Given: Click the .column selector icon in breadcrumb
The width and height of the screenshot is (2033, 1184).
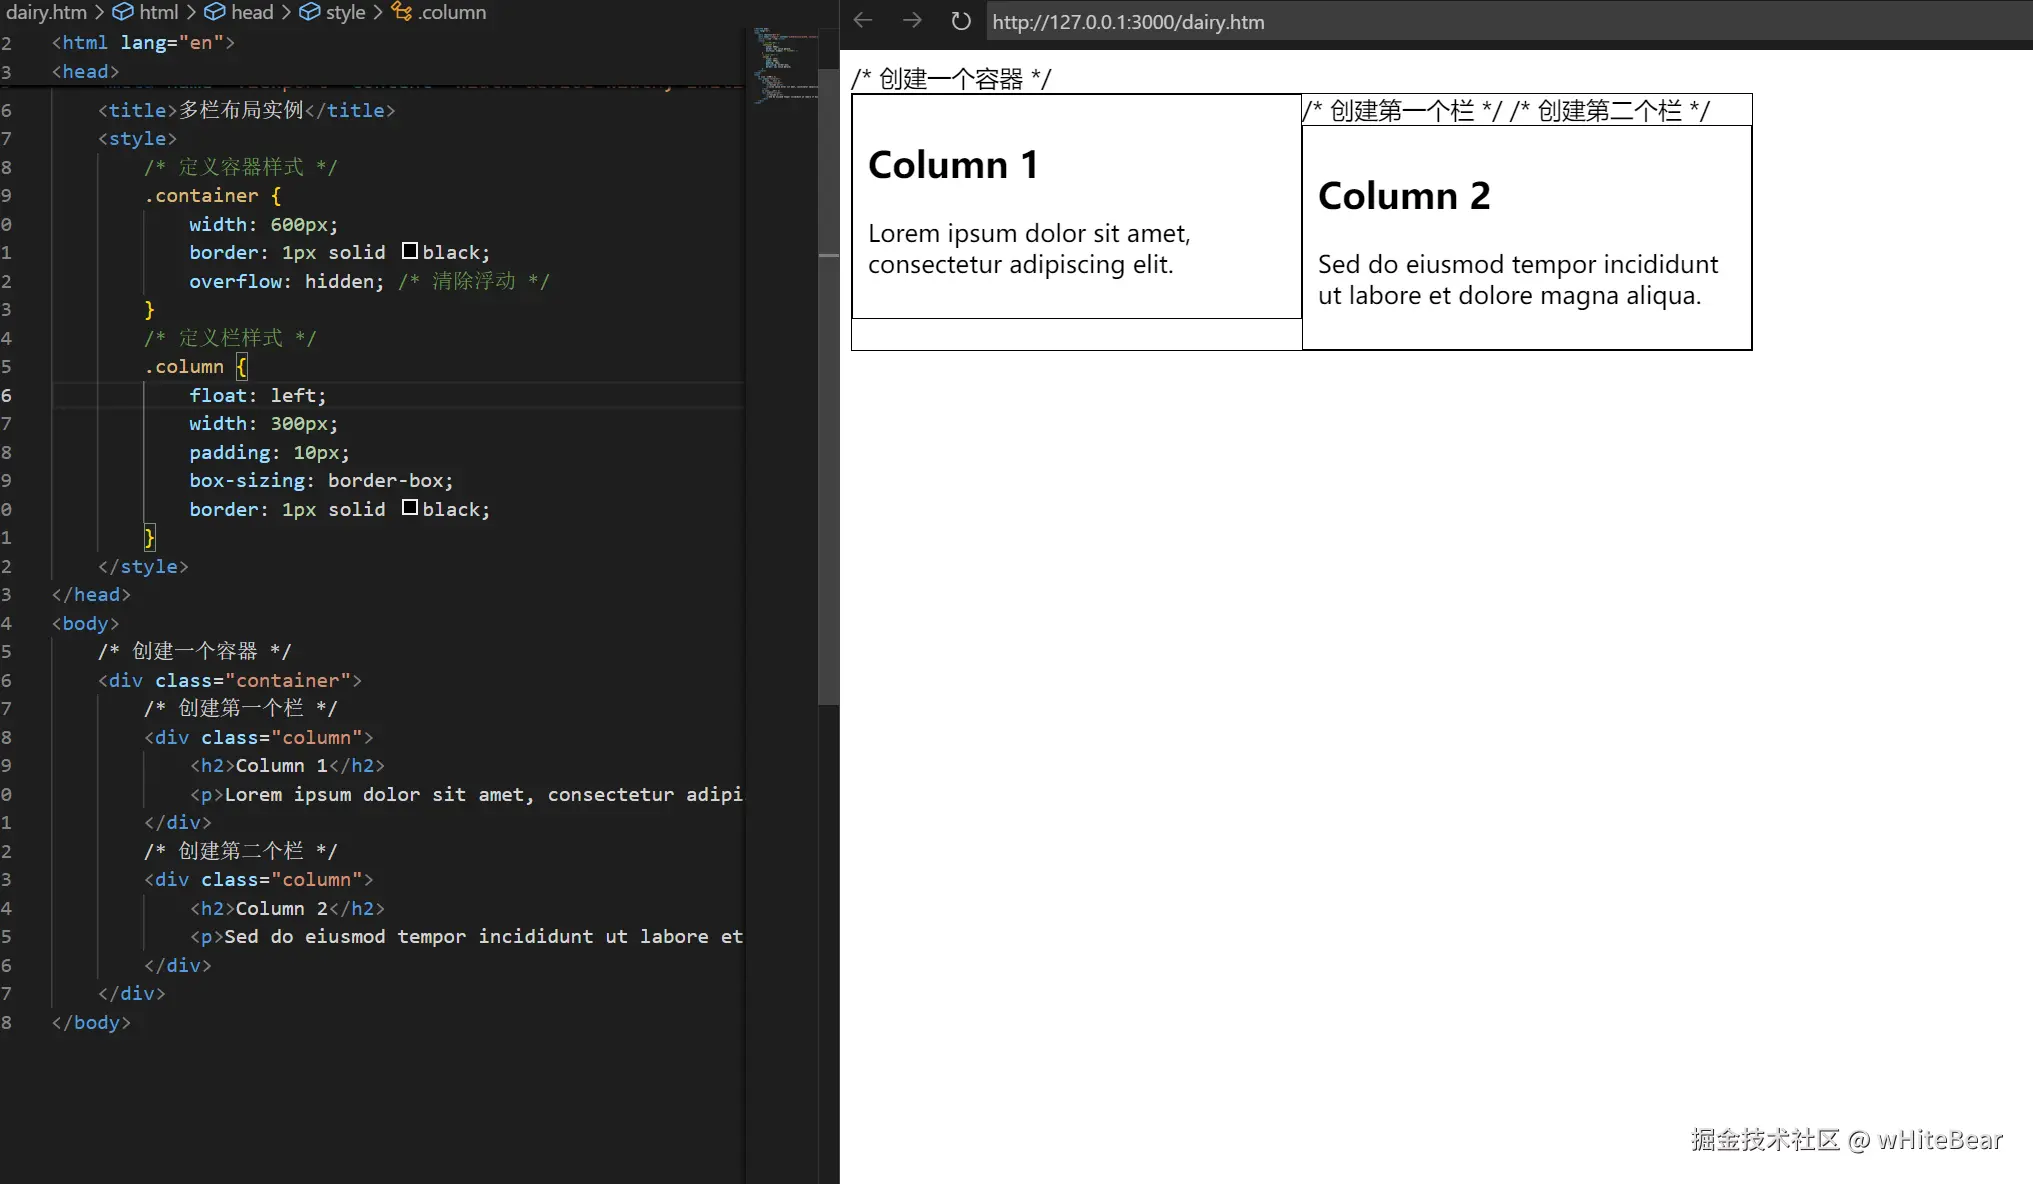Looking at the screenshot, I should (402, 12).
